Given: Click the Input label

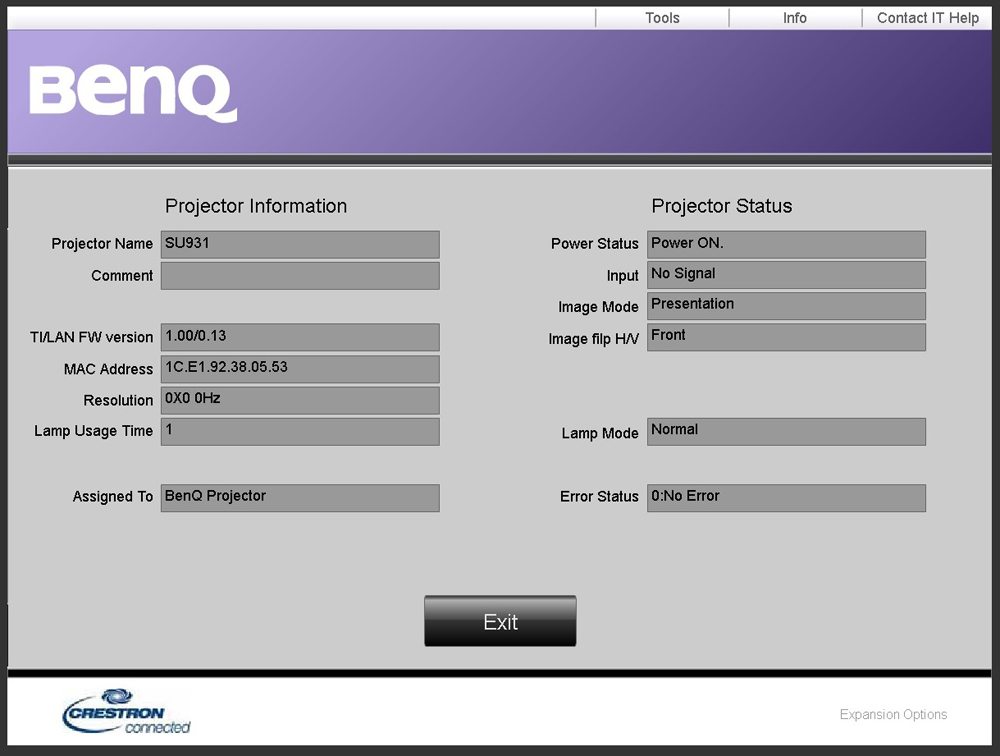Looking at the screenshot, I should [622, 276].
